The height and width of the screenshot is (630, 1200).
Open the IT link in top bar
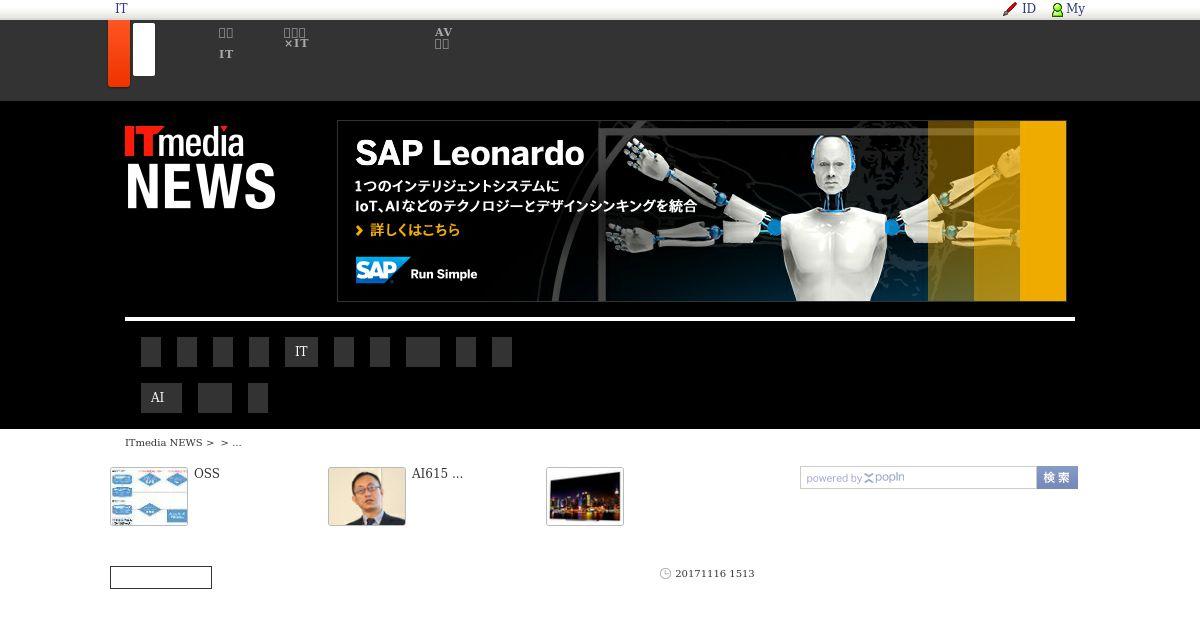121,8
